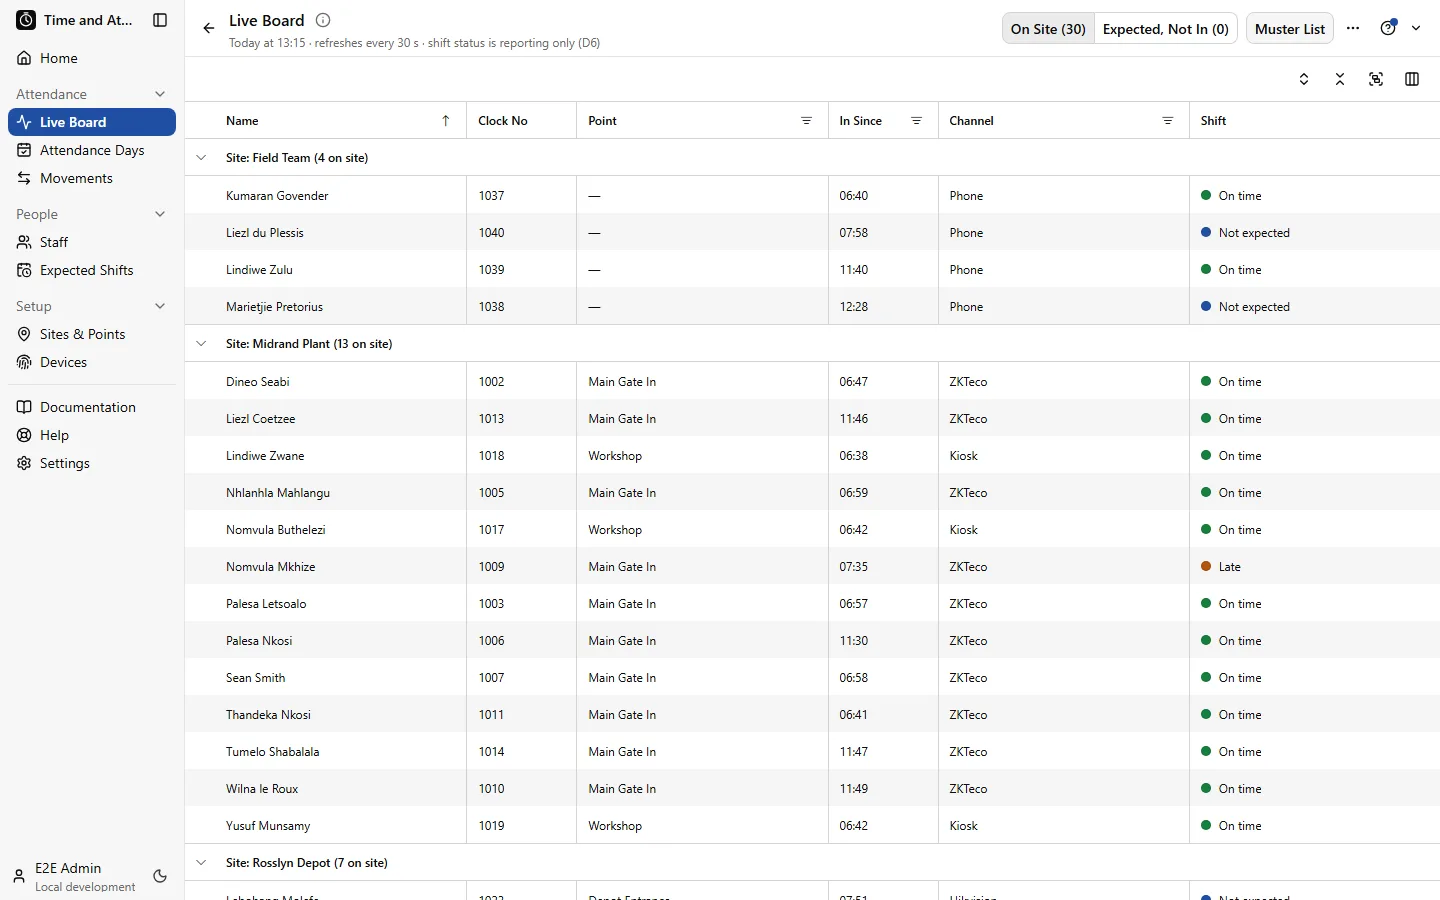Switch to Expected, Not In (0) tab
The image size is (1440, 900).
coord(1166,29)
